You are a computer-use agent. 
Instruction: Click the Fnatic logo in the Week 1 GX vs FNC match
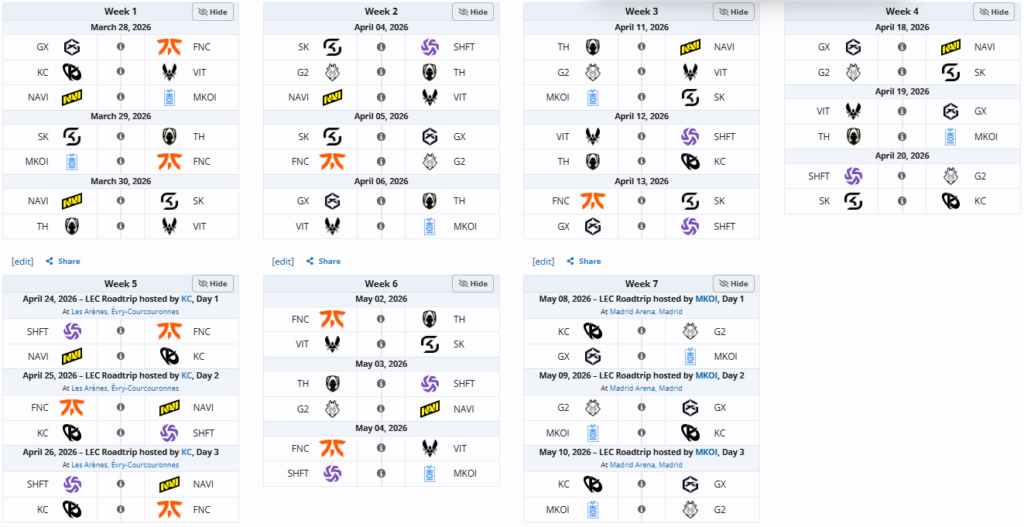click(x=169, y=46)
